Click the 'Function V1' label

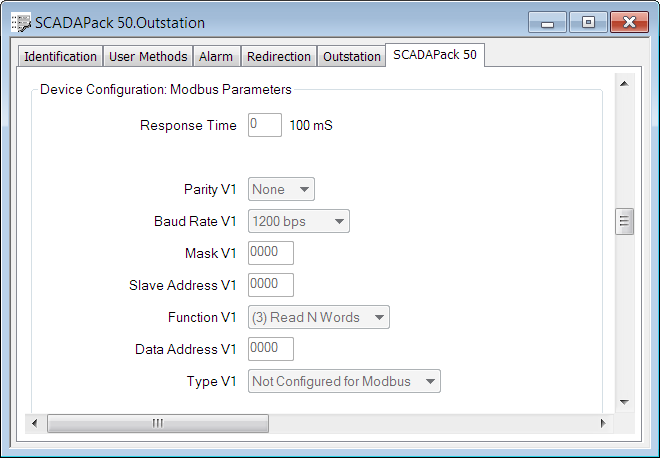coord(202,317)
